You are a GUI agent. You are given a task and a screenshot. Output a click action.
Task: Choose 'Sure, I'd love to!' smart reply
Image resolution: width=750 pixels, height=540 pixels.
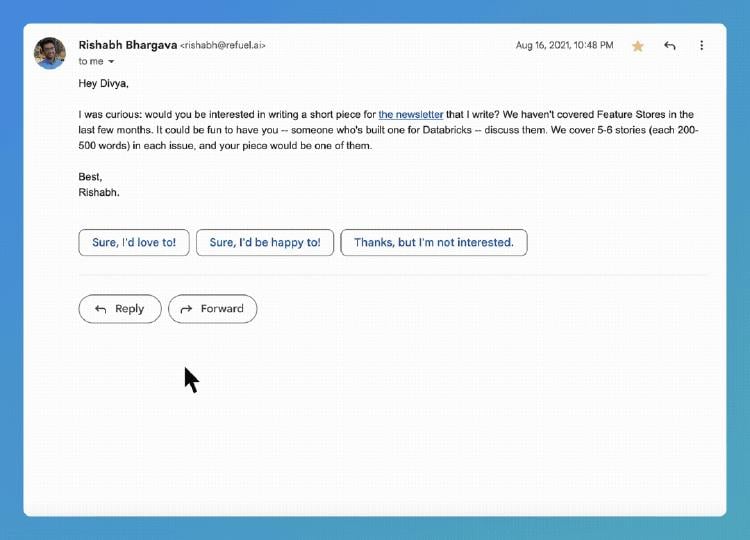click(134, 243)
